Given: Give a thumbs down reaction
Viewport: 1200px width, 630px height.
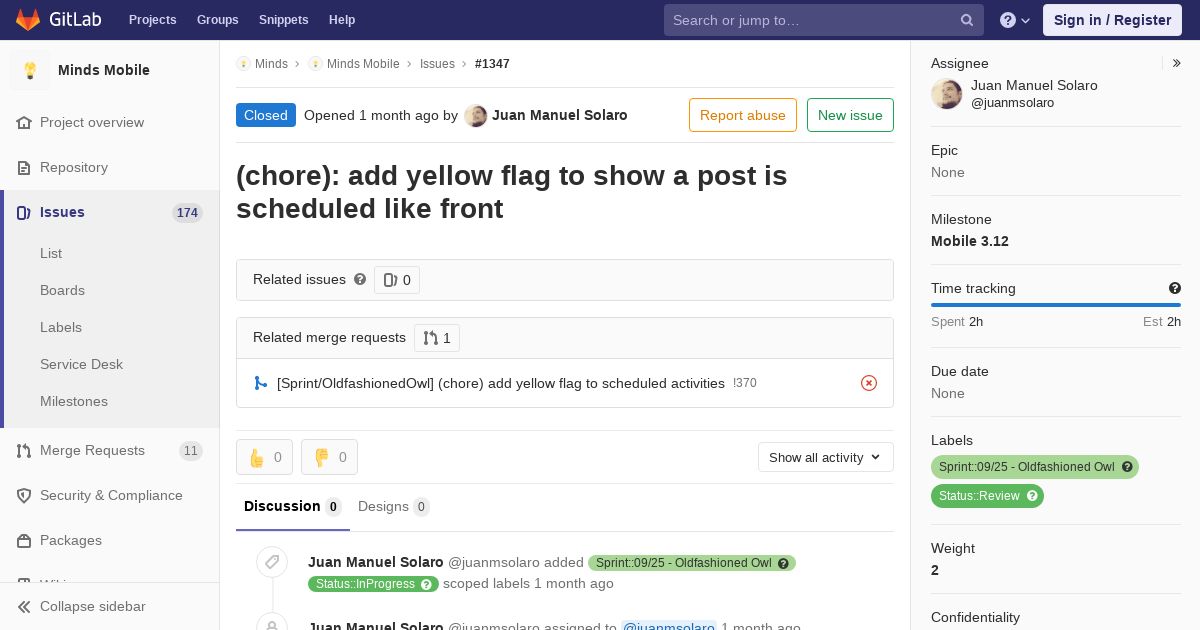Looking at the screenshot, I should 329,457.
